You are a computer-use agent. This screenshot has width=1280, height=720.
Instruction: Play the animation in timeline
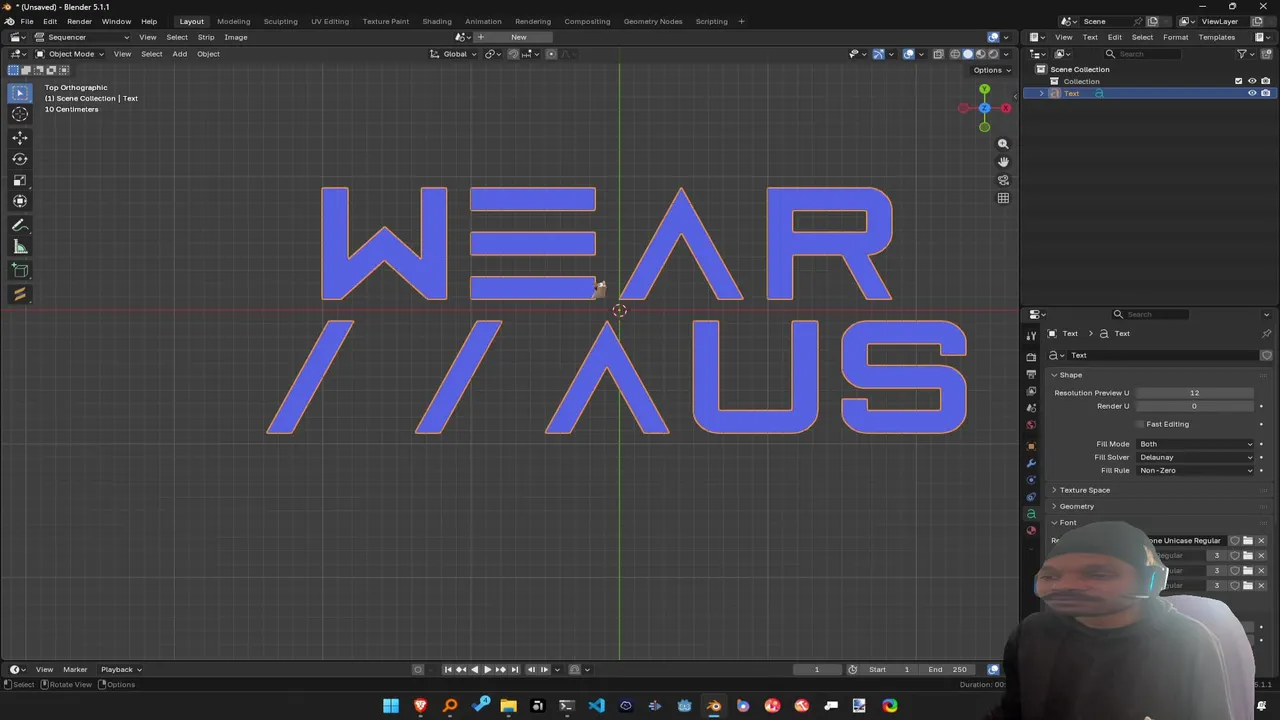(487, 669)
